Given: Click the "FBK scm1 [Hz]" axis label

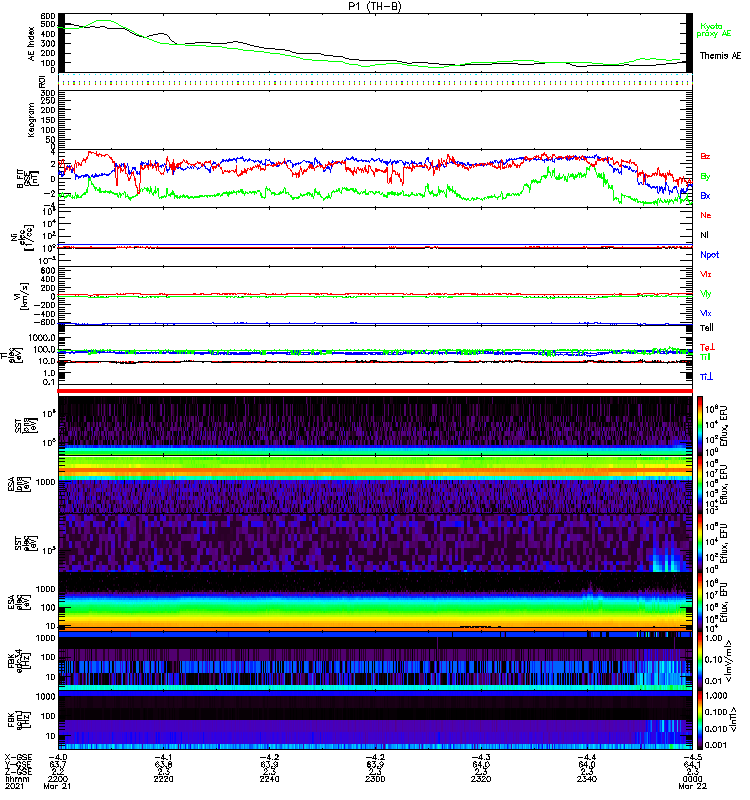Looking at the screenshot, I should tap(19, 718).
